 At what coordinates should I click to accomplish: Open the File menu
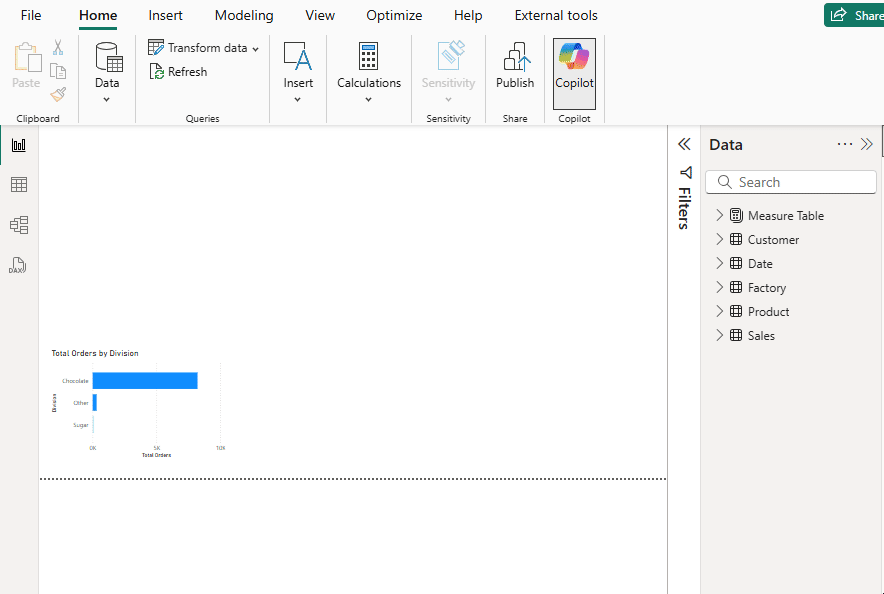click(31, 15)
